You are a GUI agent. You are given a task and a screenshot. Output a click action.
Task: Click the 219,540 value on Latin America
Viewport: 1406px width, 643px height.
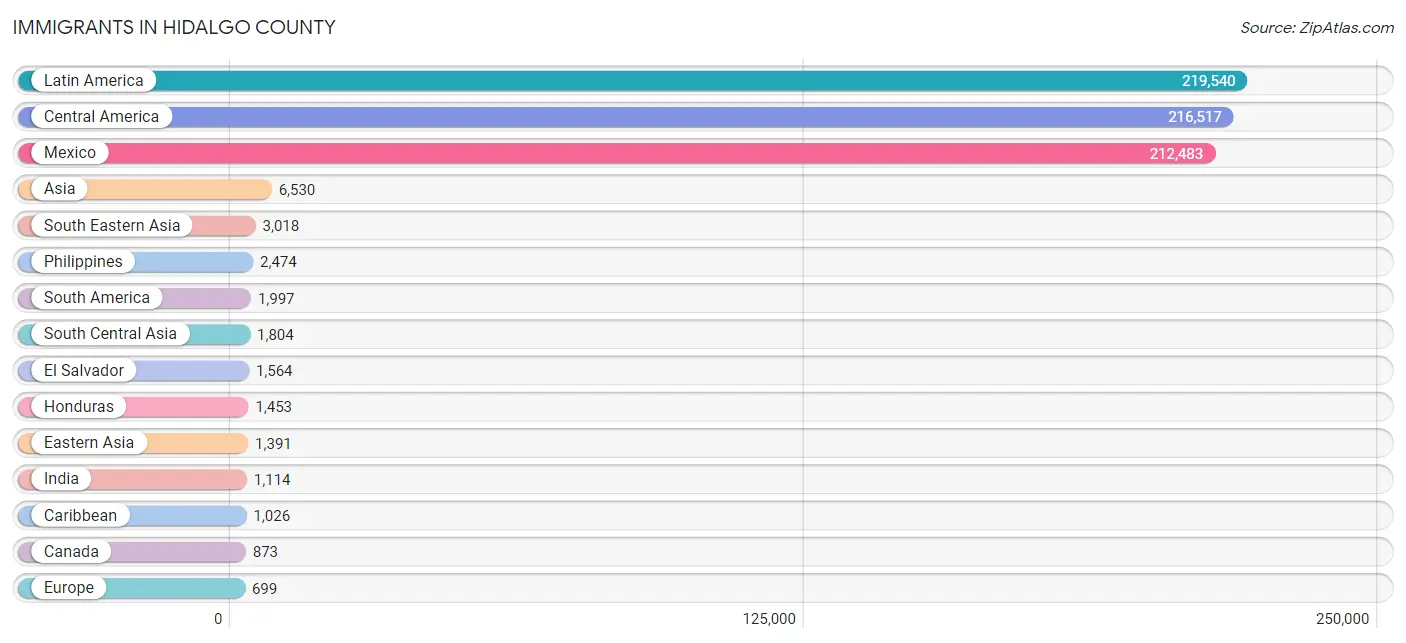pos(1207,81)
